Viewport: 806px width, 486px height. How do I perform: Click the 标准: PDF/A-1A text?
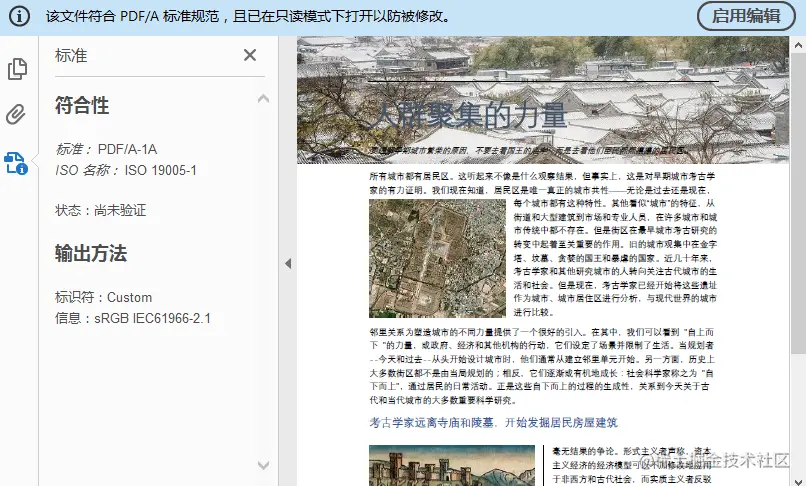pos(106,149)
